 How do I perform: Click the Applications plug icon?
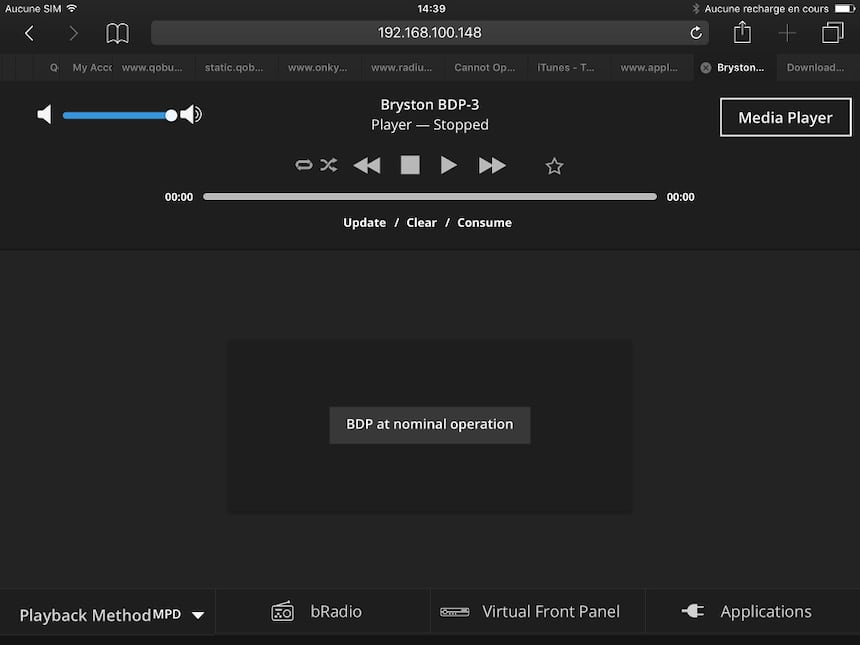693,611
